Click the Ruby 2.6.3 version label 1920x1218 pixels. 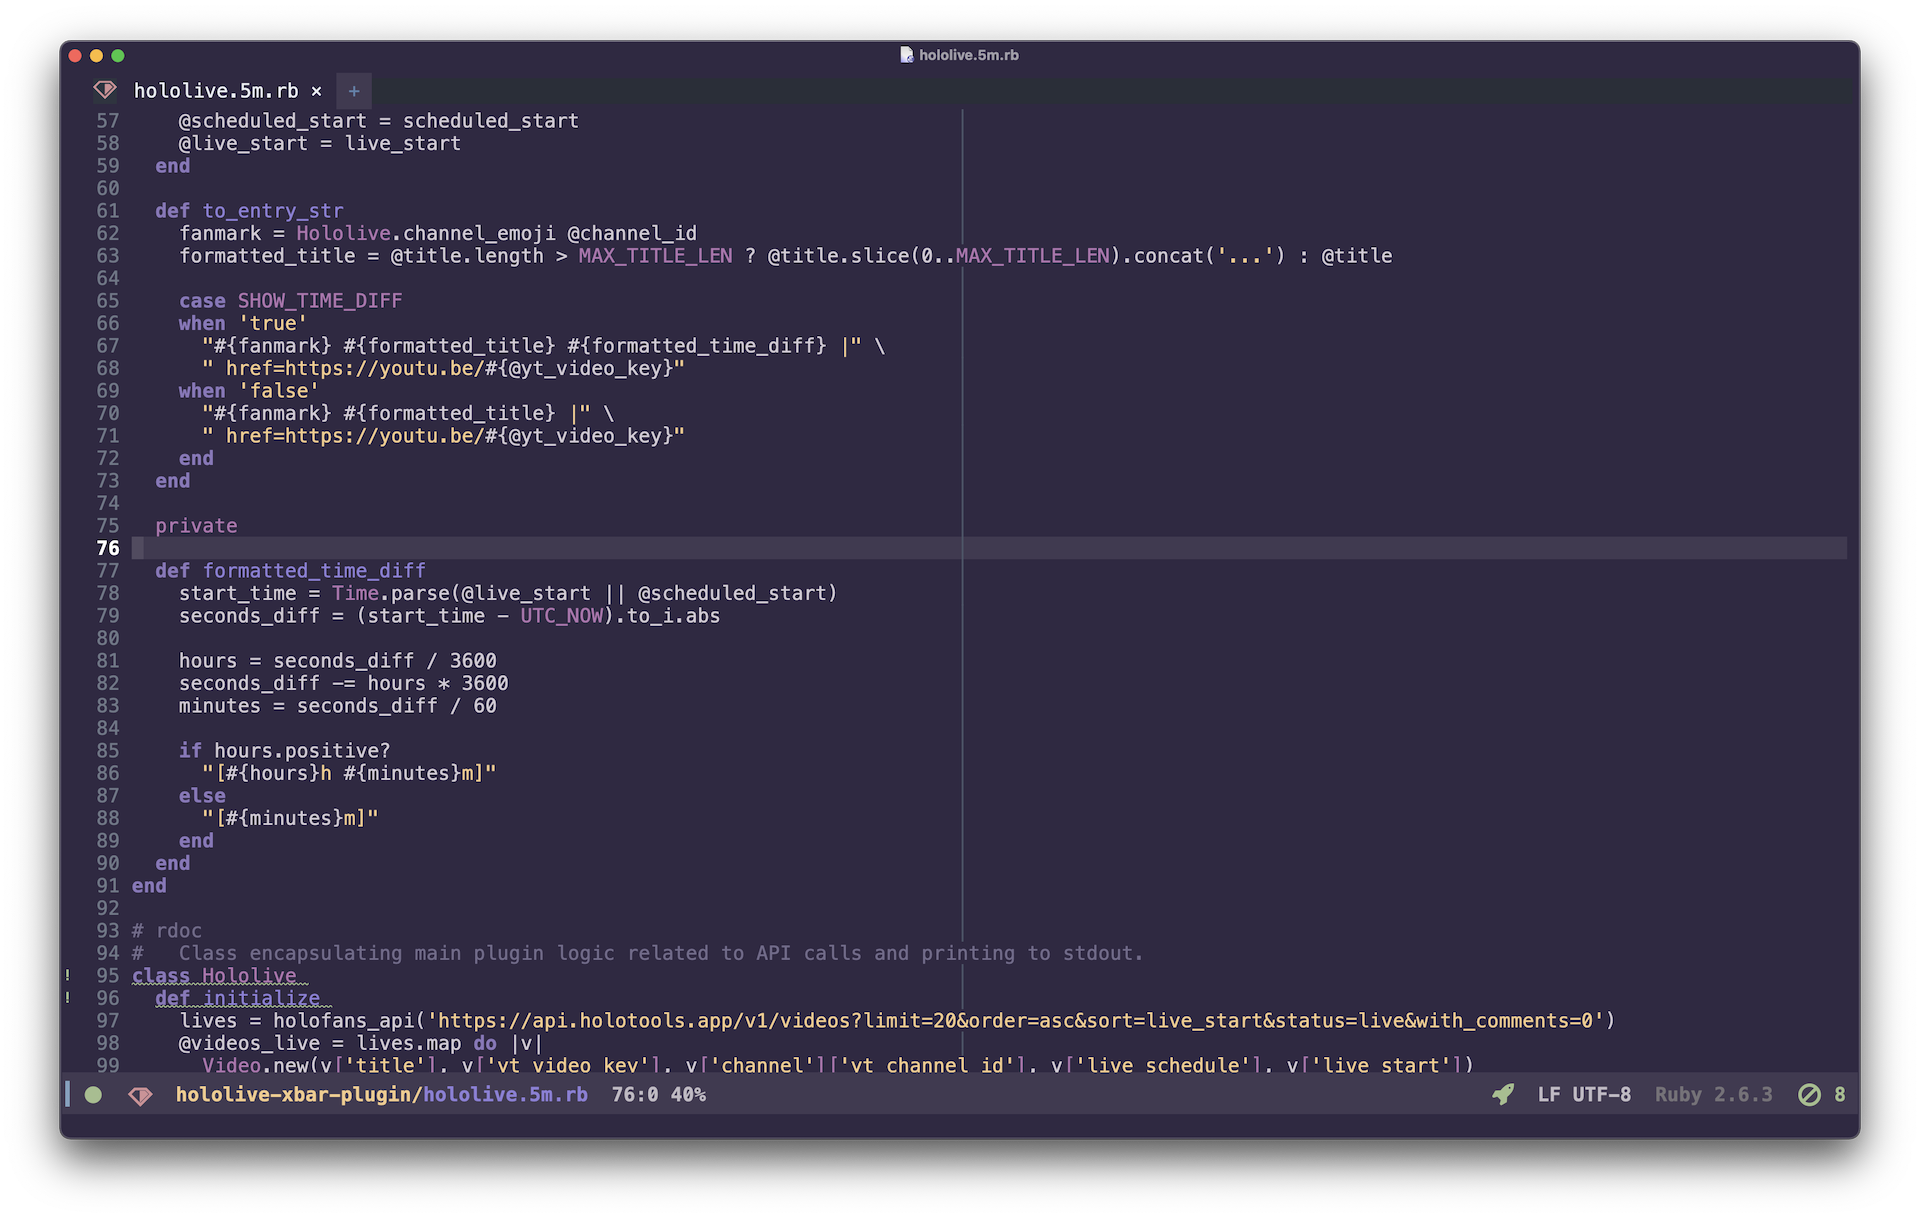(1713, 1095)
